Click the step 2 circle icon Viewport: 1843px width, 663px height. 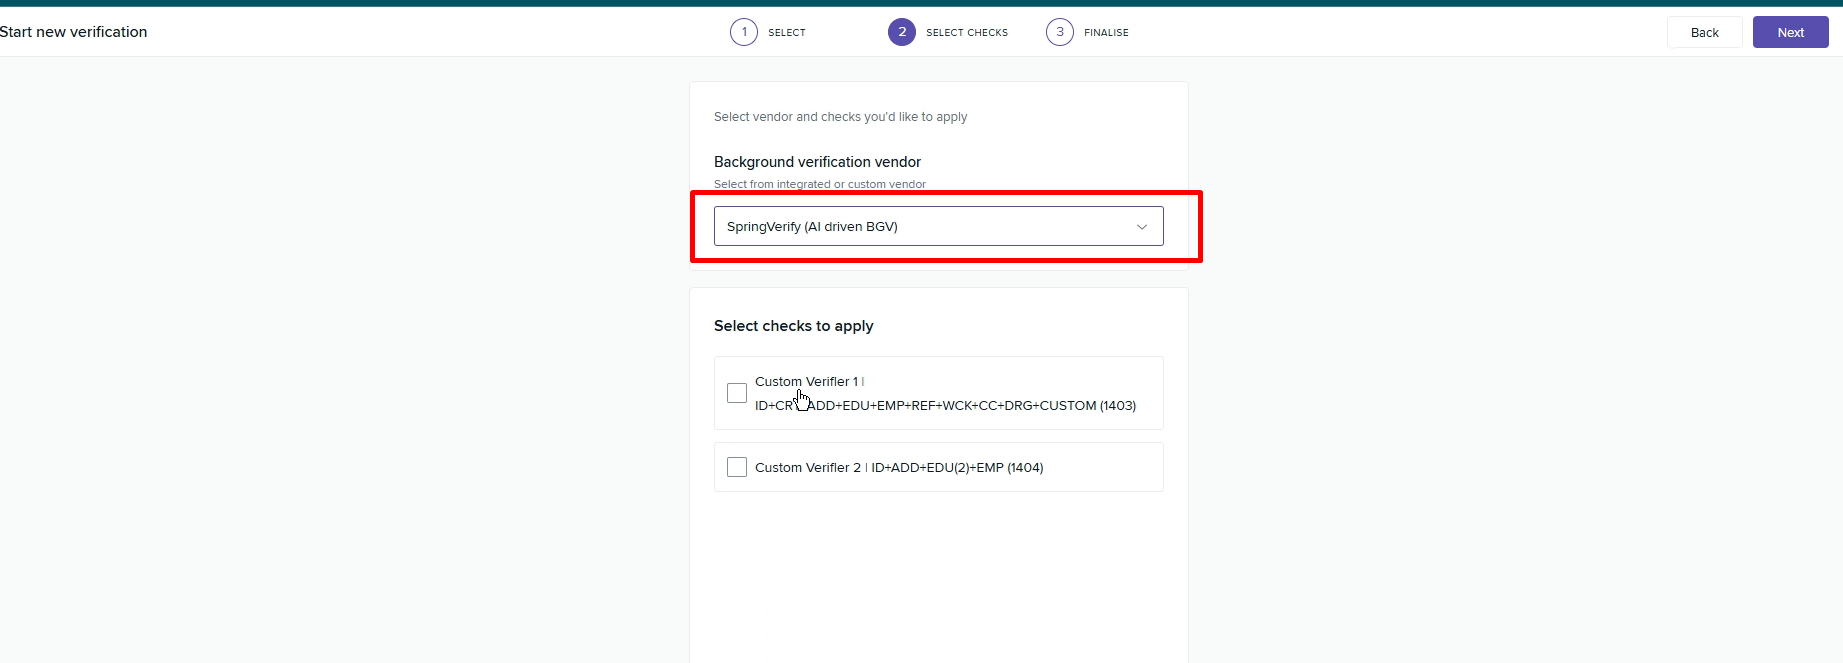pyautogui.click(x=902, y=32)
